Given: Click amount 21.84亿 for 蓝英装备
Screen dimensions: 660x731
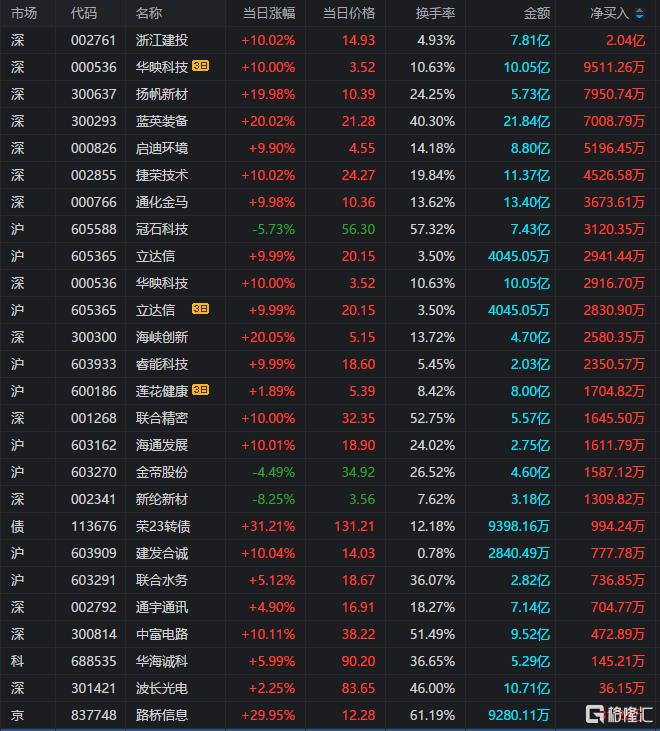Looking at the screenshot, I should pyautogui.click(x=527, y=122).
